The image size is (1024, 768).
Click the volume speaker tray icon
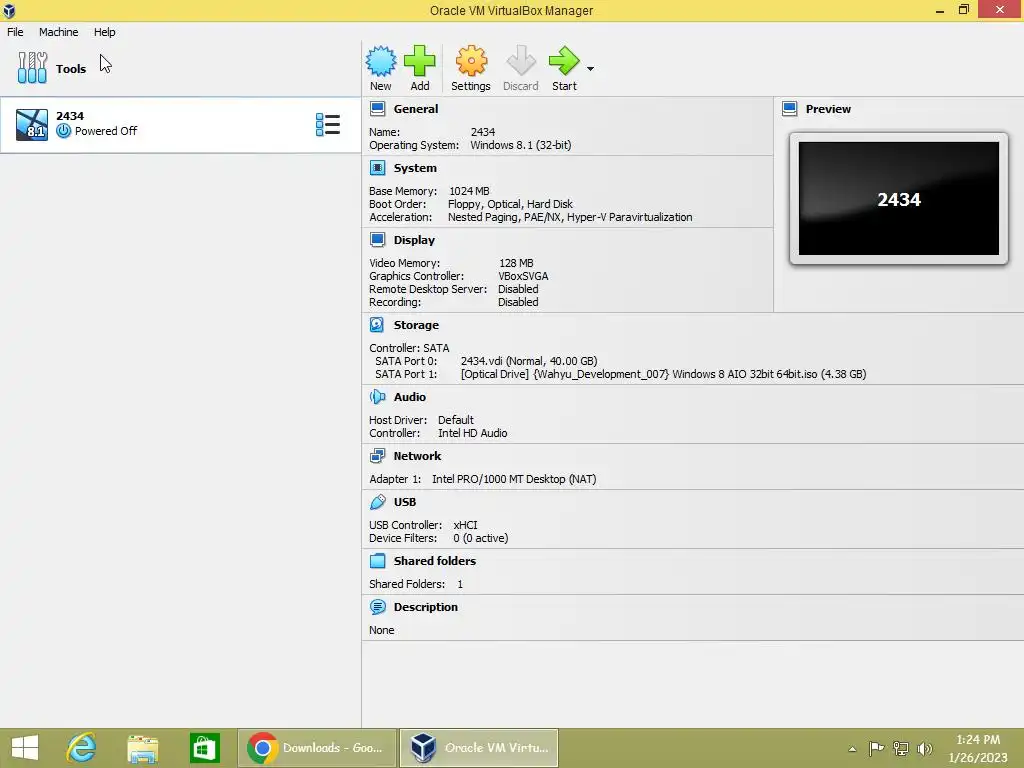point(924,748)
